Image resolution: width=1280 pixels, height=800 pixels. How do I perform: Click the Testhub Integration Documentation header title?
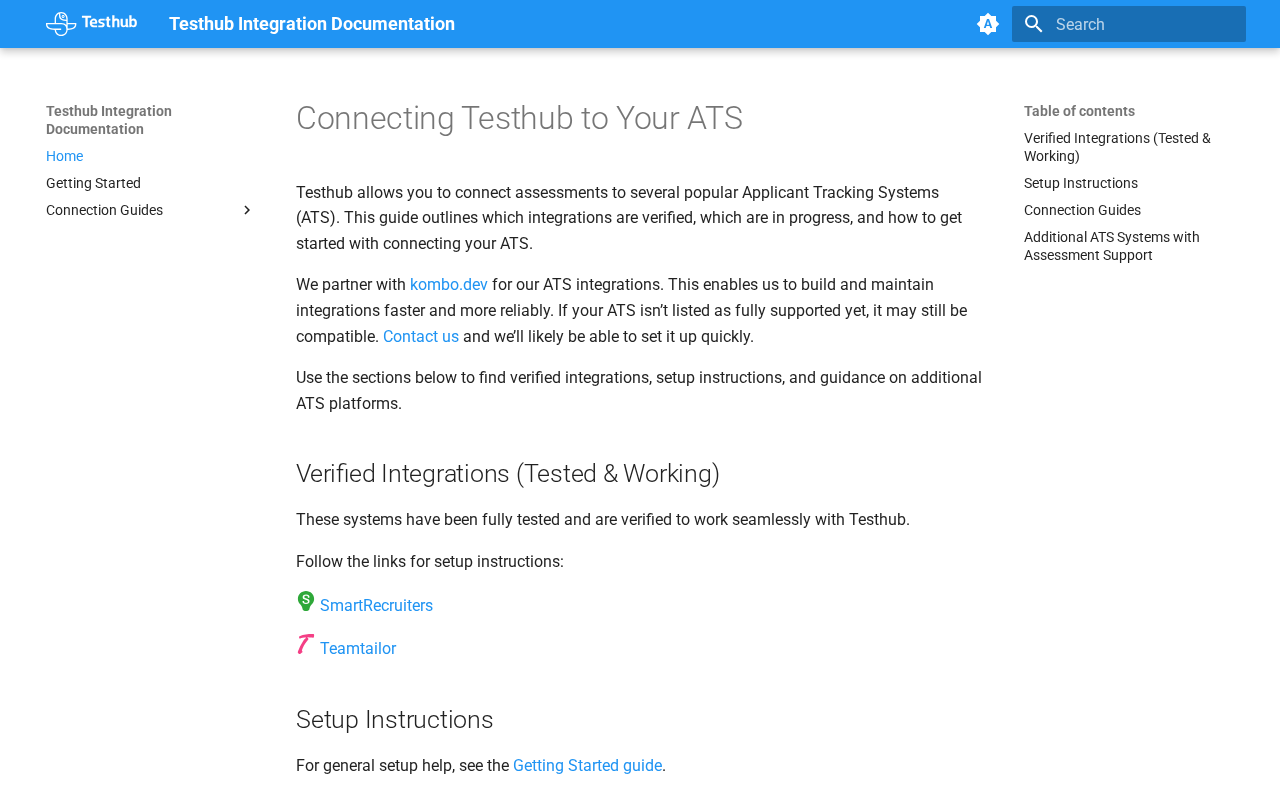pos(312,24)
